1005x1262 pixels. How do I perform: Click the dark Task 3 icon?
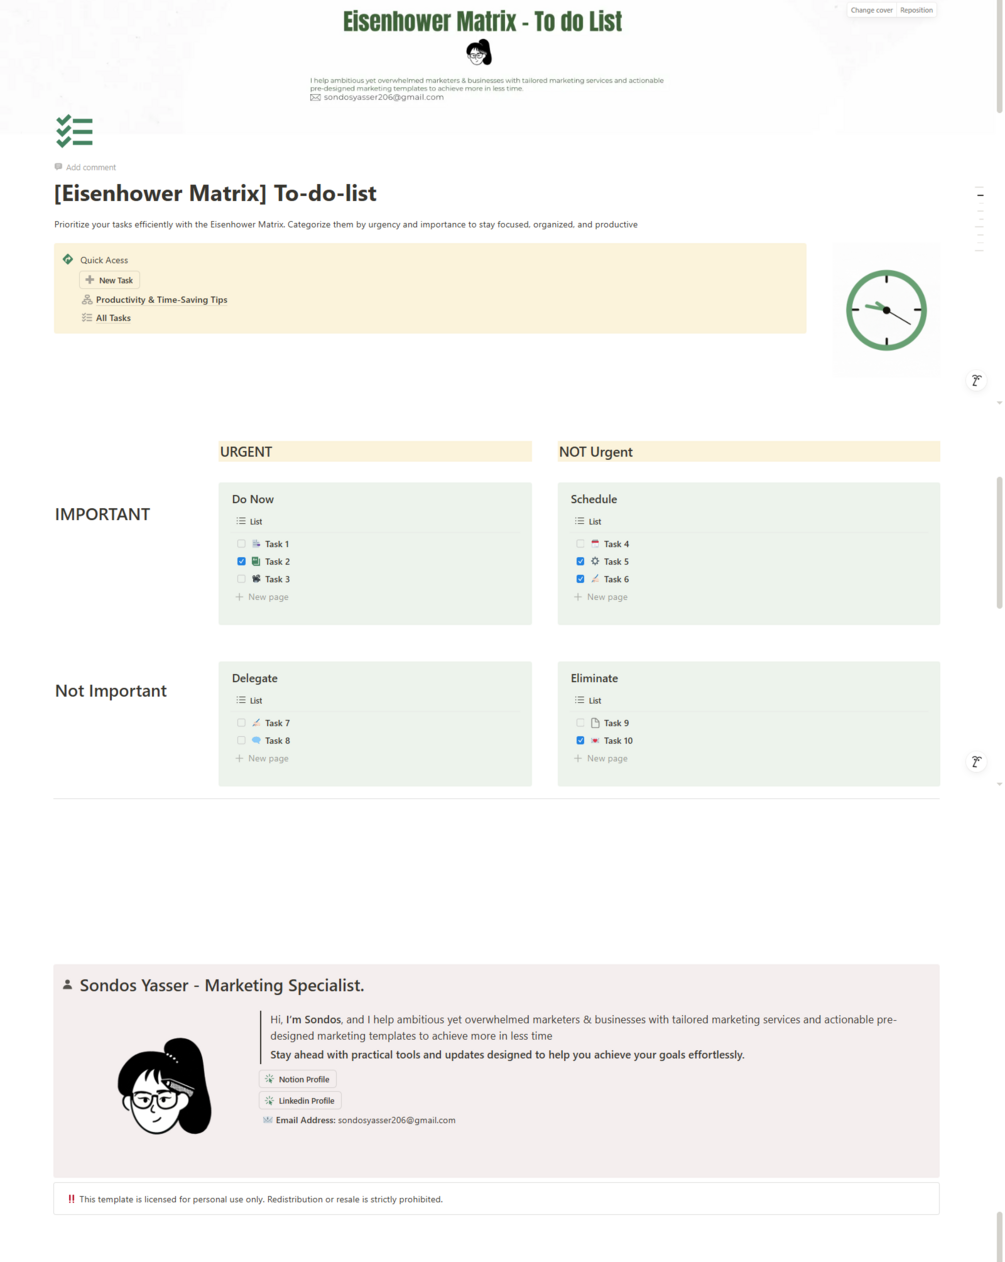click(x=256, y=579)
